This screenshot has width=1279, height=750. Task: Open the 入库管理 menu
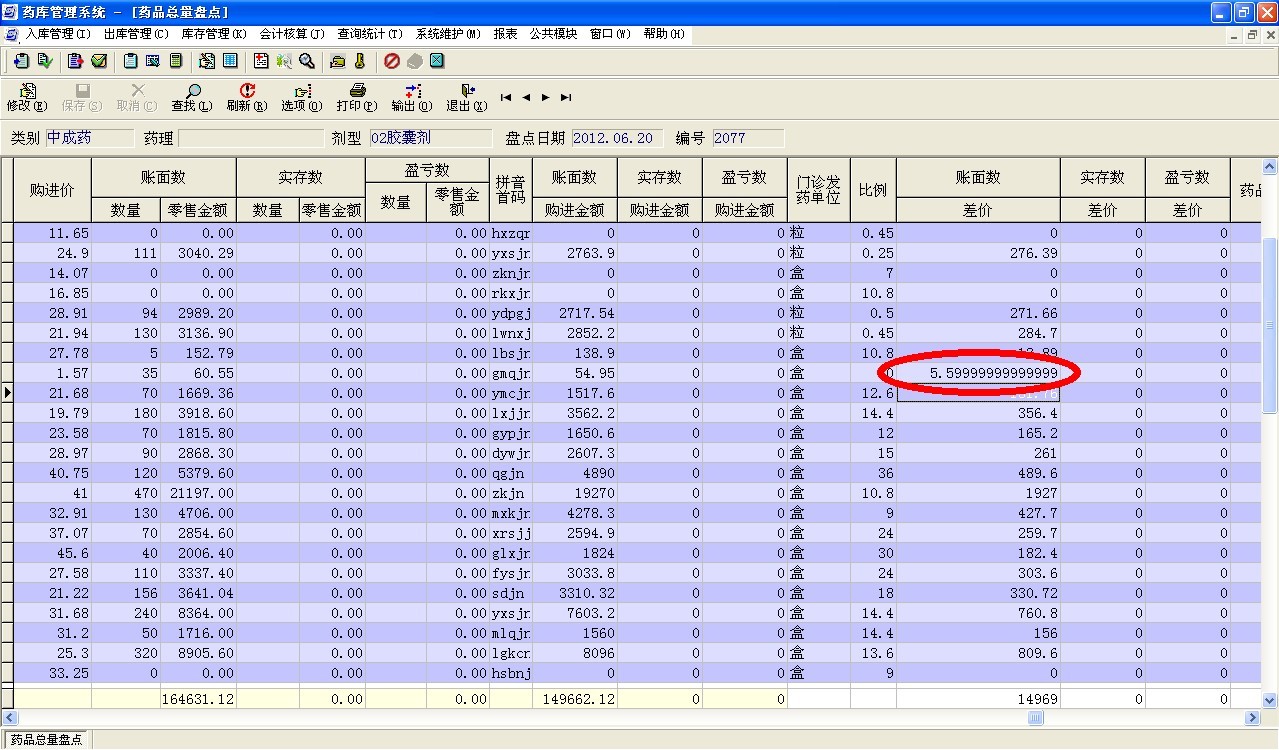56,34
